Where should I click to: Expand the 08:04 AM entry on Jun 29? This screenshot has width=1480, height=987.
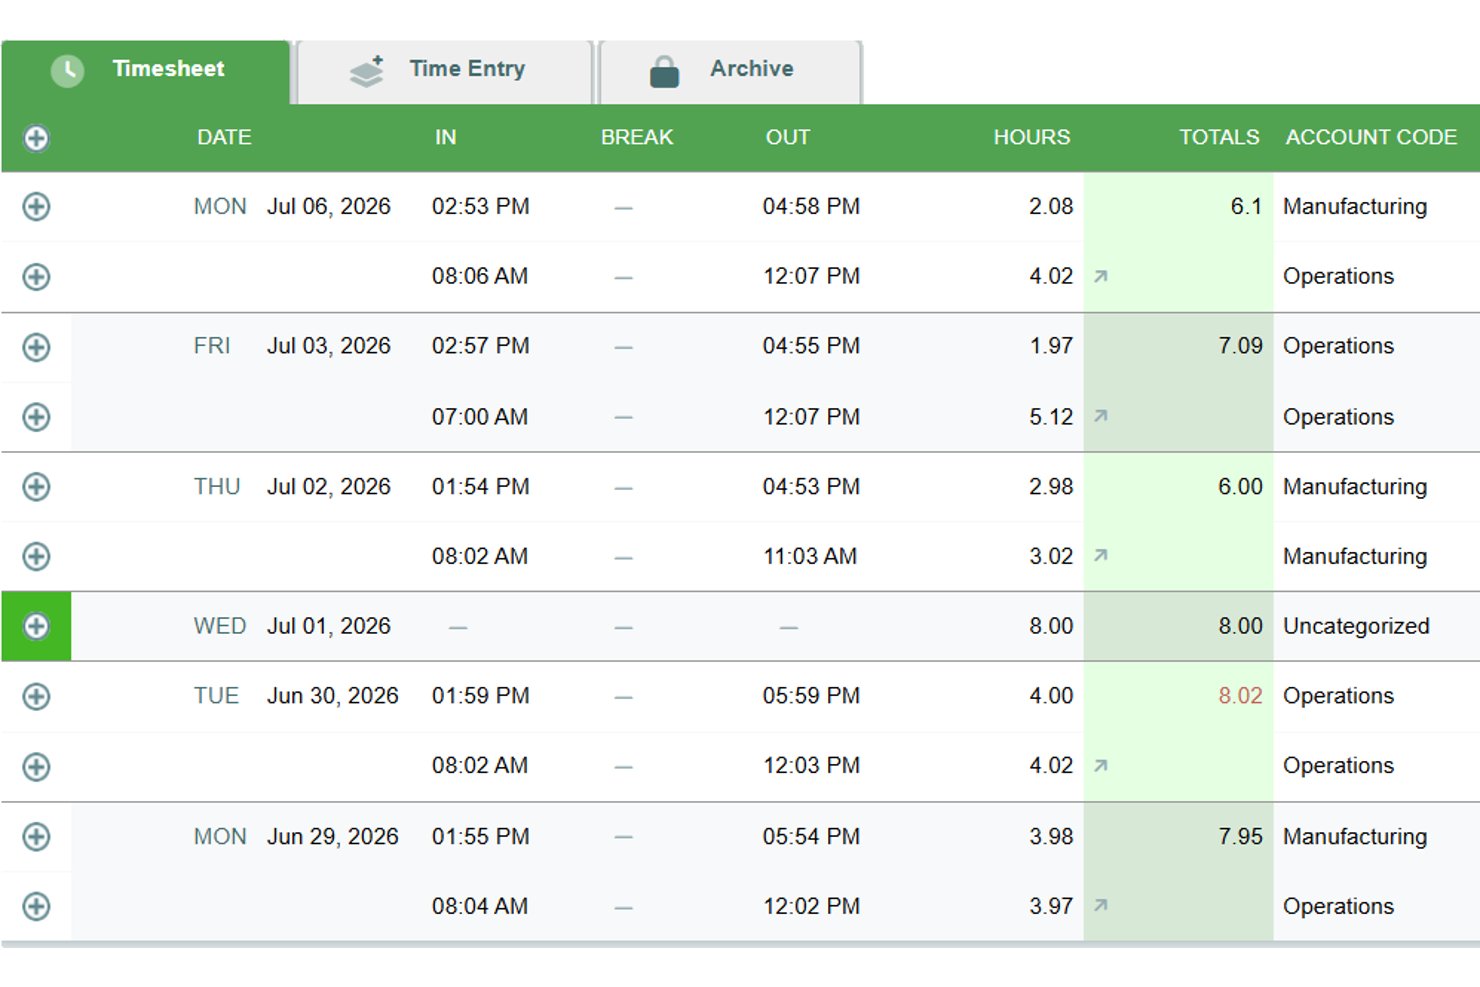(36, 906)
